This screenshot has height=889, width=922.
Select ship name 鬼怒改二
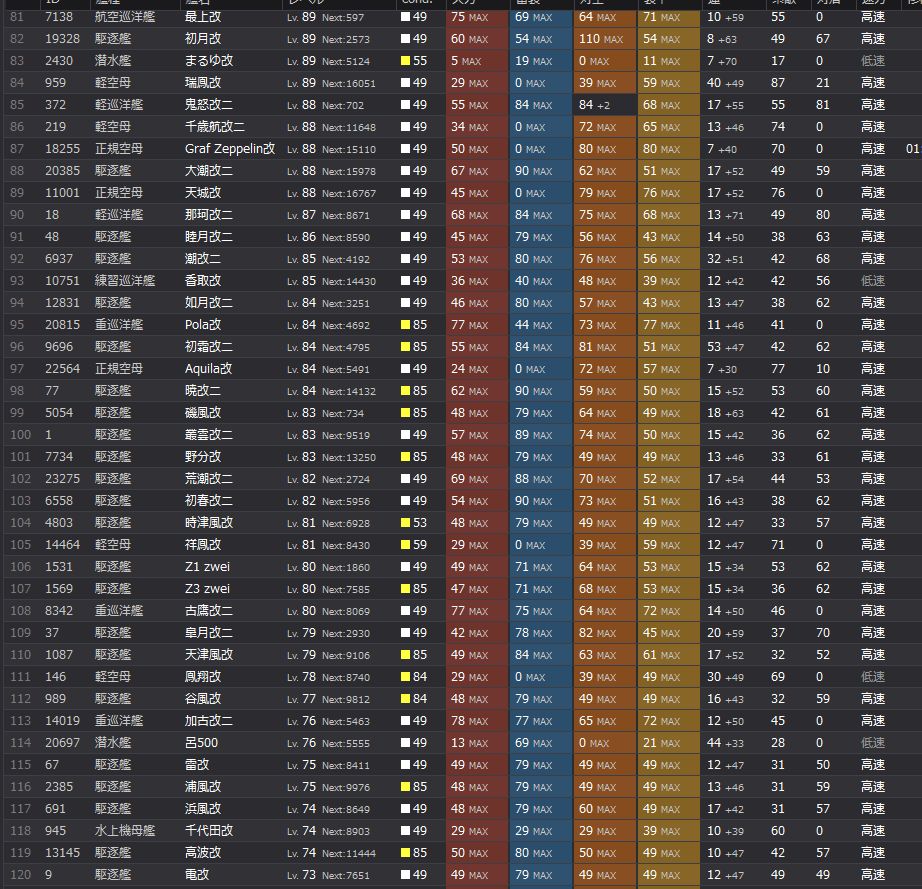click(209, 105)
